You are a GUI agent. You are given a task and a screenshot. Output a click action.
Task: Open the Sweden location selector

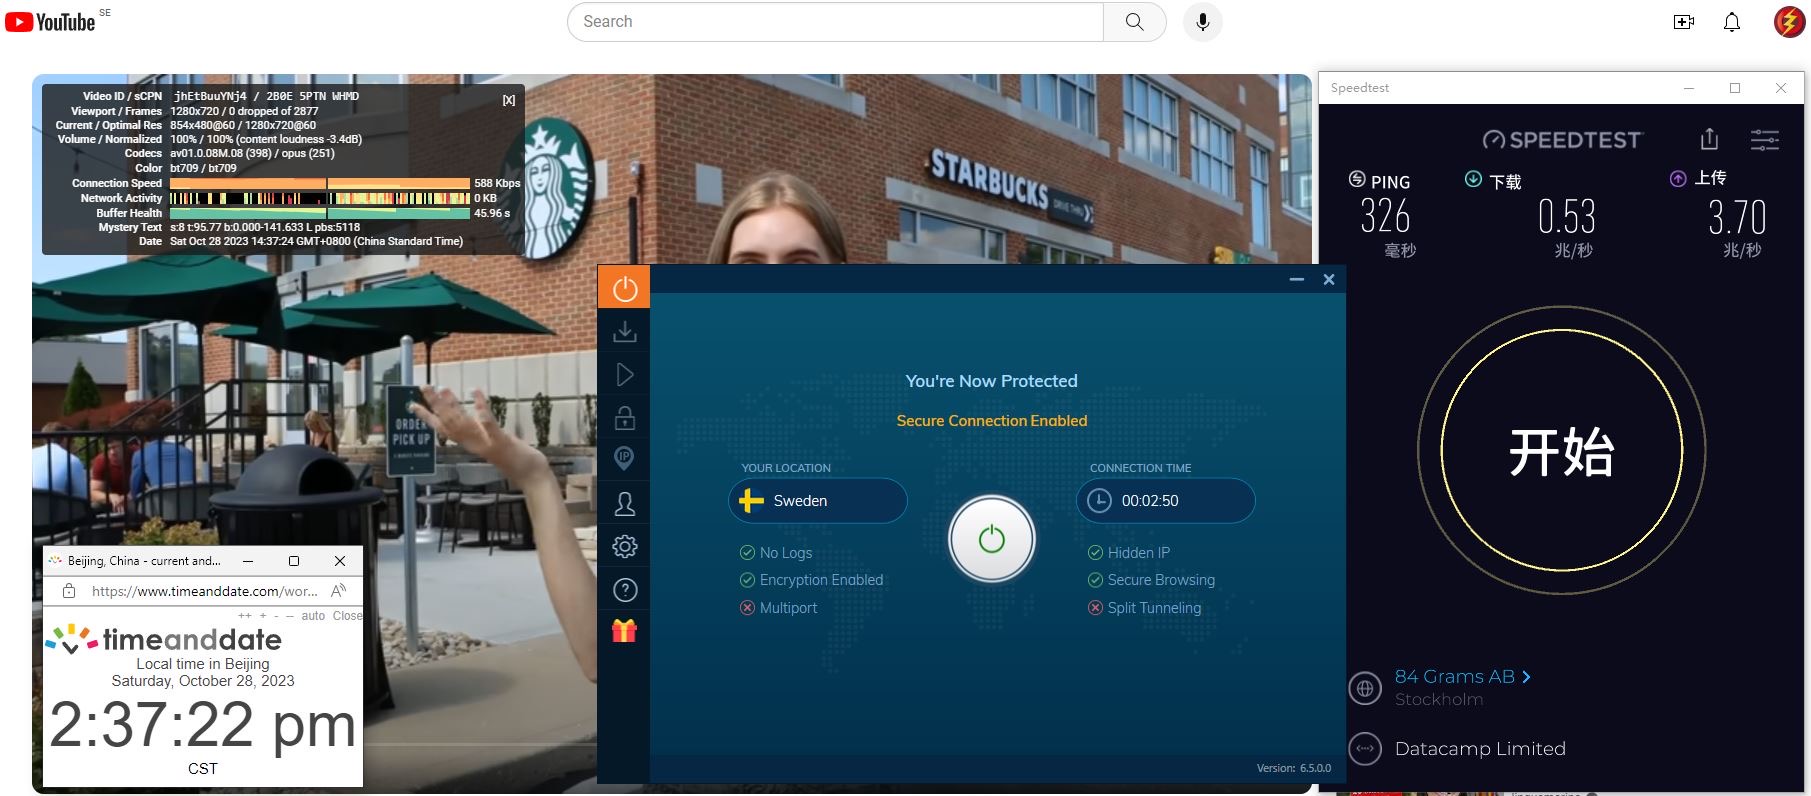817,501
